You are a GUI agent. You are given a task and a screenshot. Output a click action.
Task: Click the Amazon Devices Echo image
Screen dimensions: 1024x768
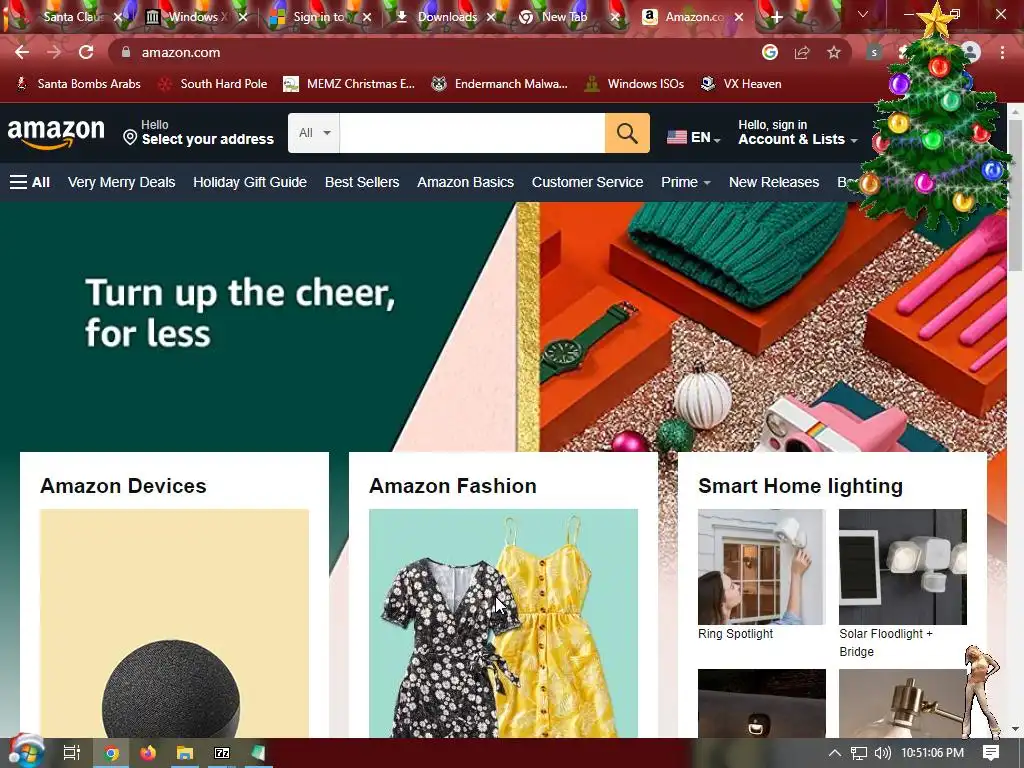pyautogui.click(x=174, y=623)
